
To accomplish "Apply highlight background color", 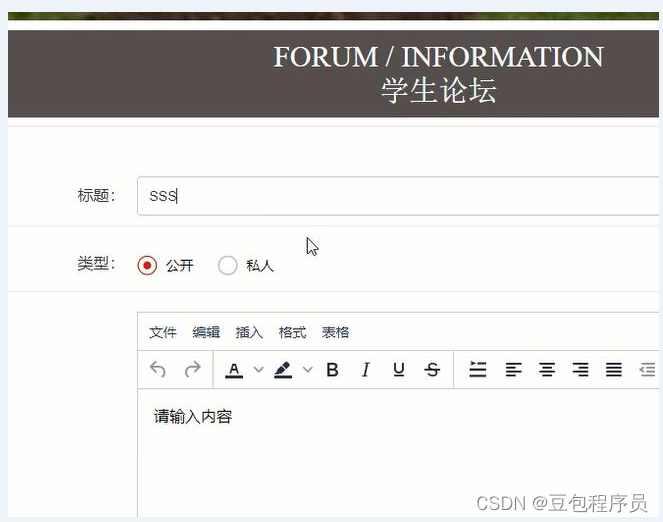I will [283, 370].
